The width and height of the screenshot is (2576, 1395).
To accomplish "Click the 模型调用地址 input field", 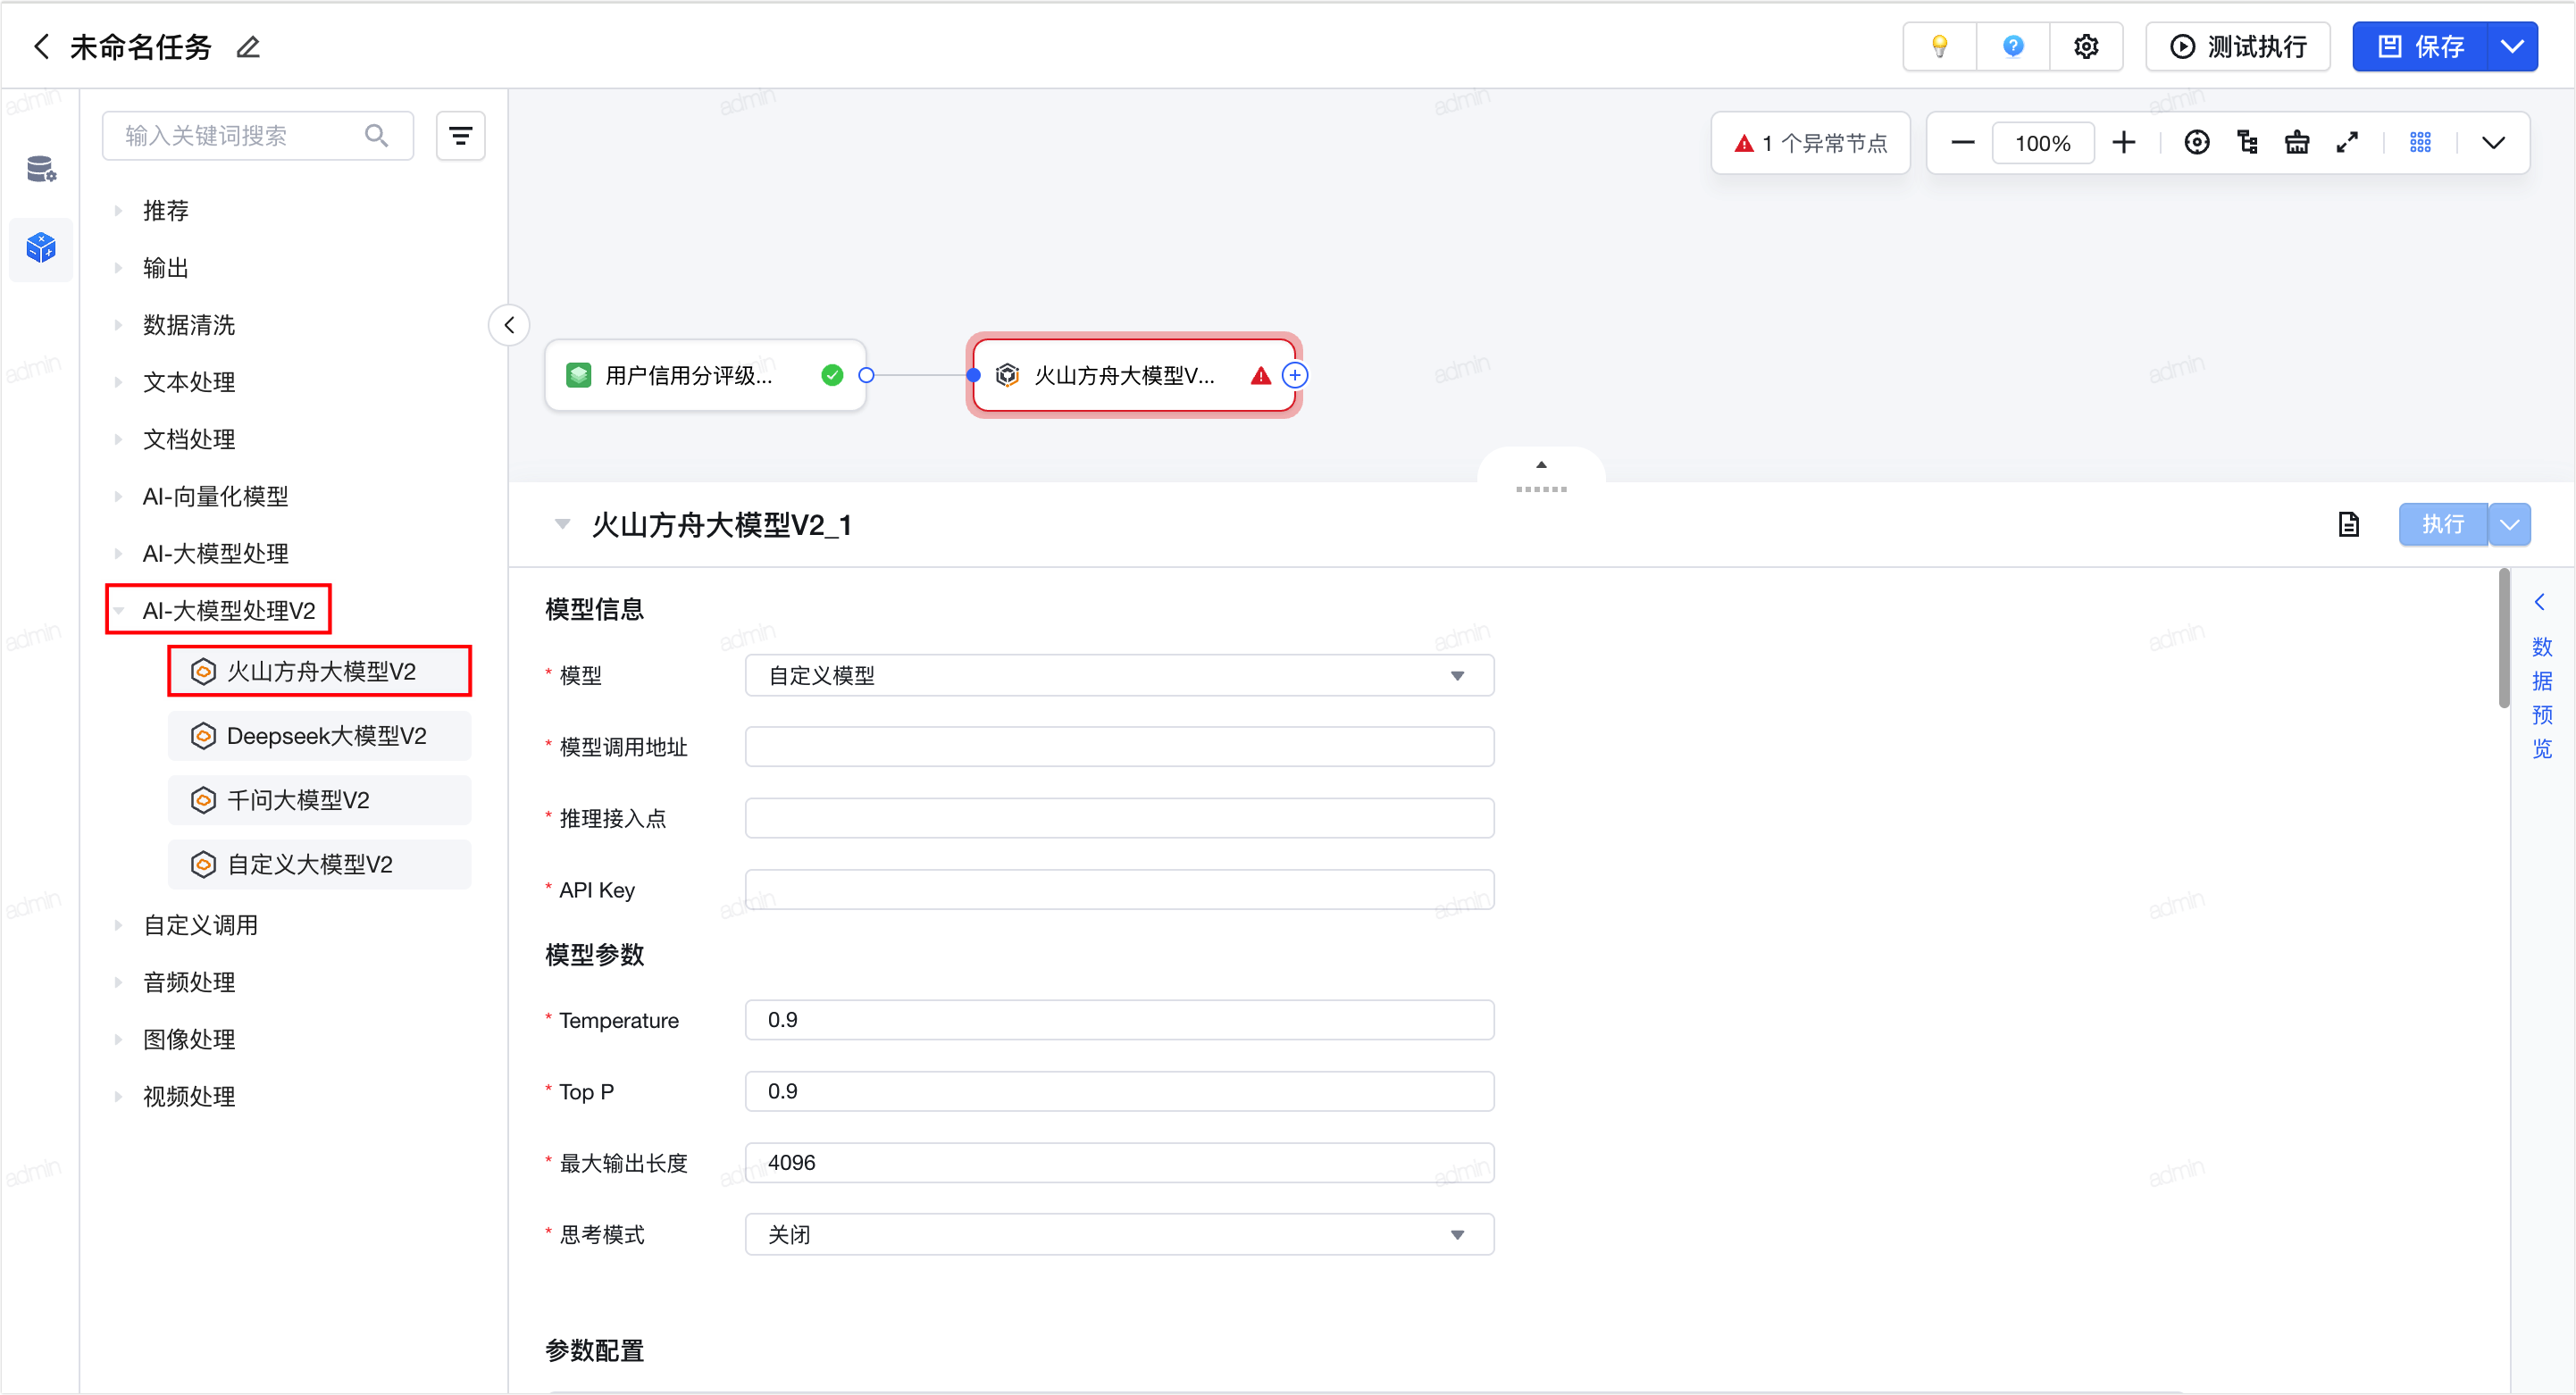I will pyautogui.click(x=1120, y=747).
